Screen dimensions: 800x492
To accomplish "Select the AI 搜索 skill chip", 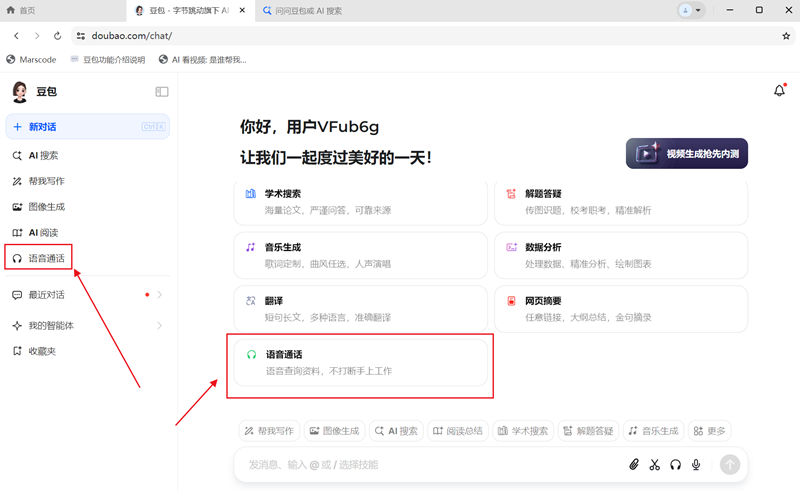I will point(396,431).
